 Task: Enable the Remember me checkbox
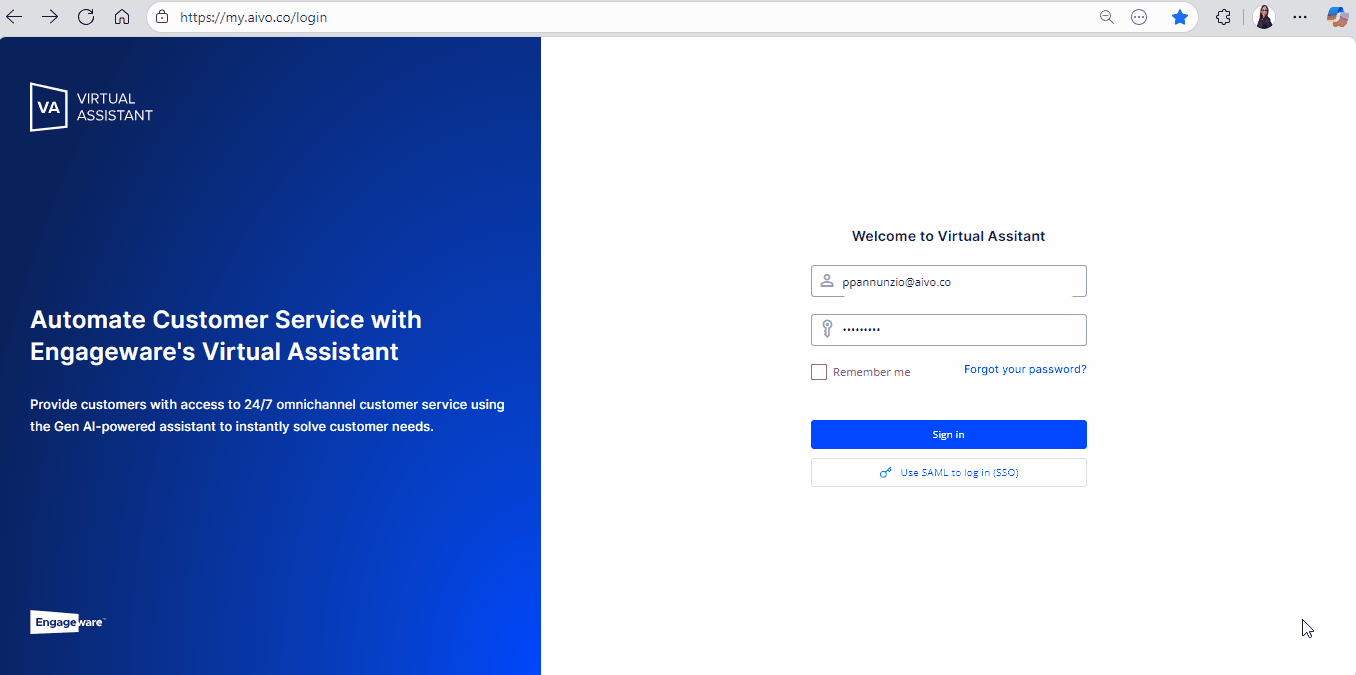coord(819,372)
